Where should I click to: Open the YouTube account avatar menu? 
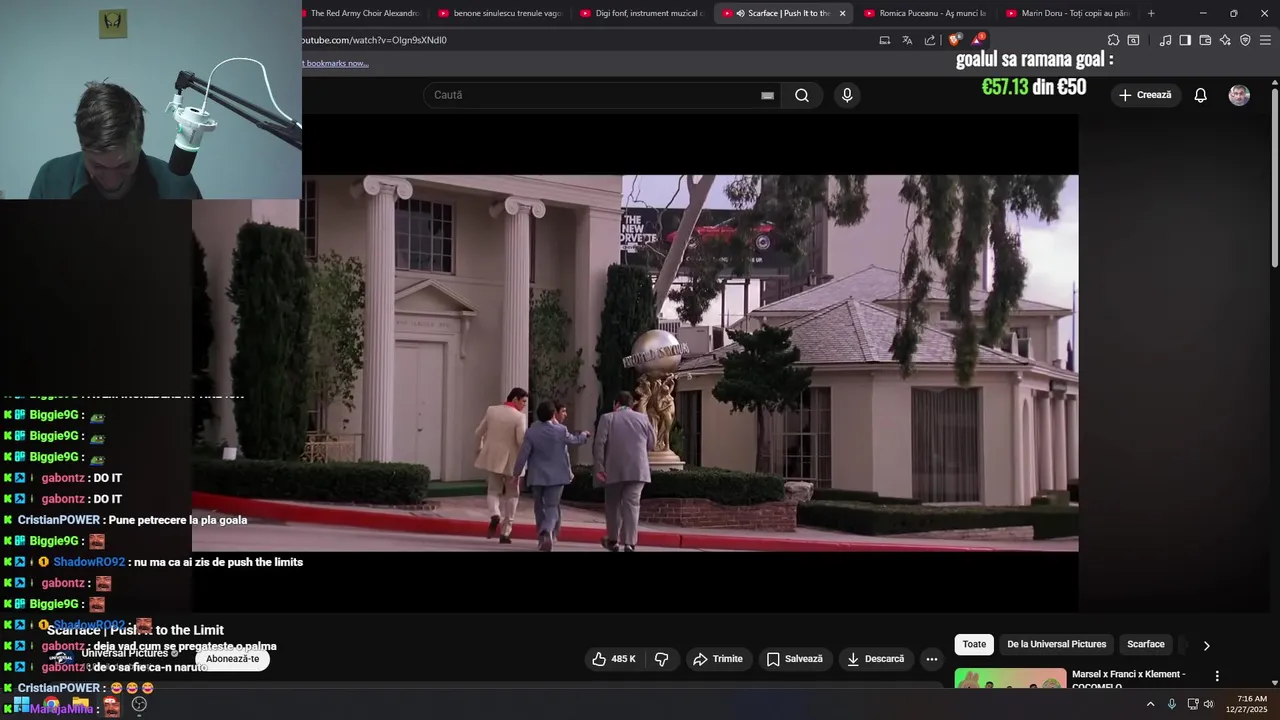[x=1239, y=95]
